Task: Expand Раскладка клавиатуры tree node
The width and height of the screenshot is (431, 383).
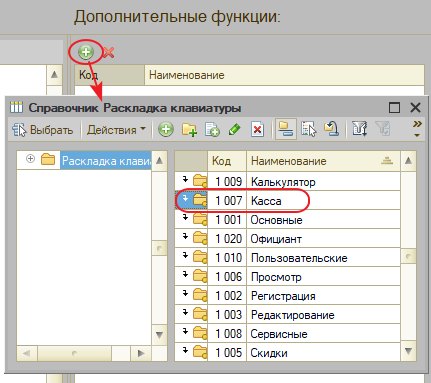Action: [30, 159]
